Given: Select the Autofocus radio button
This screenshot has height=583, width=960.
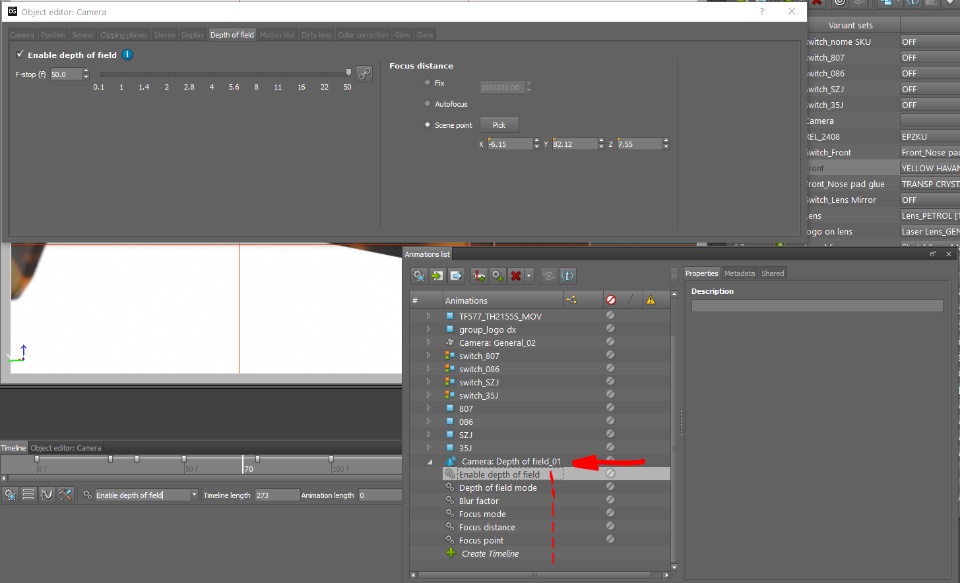Looking at the screenshot, I should (428, 104).
